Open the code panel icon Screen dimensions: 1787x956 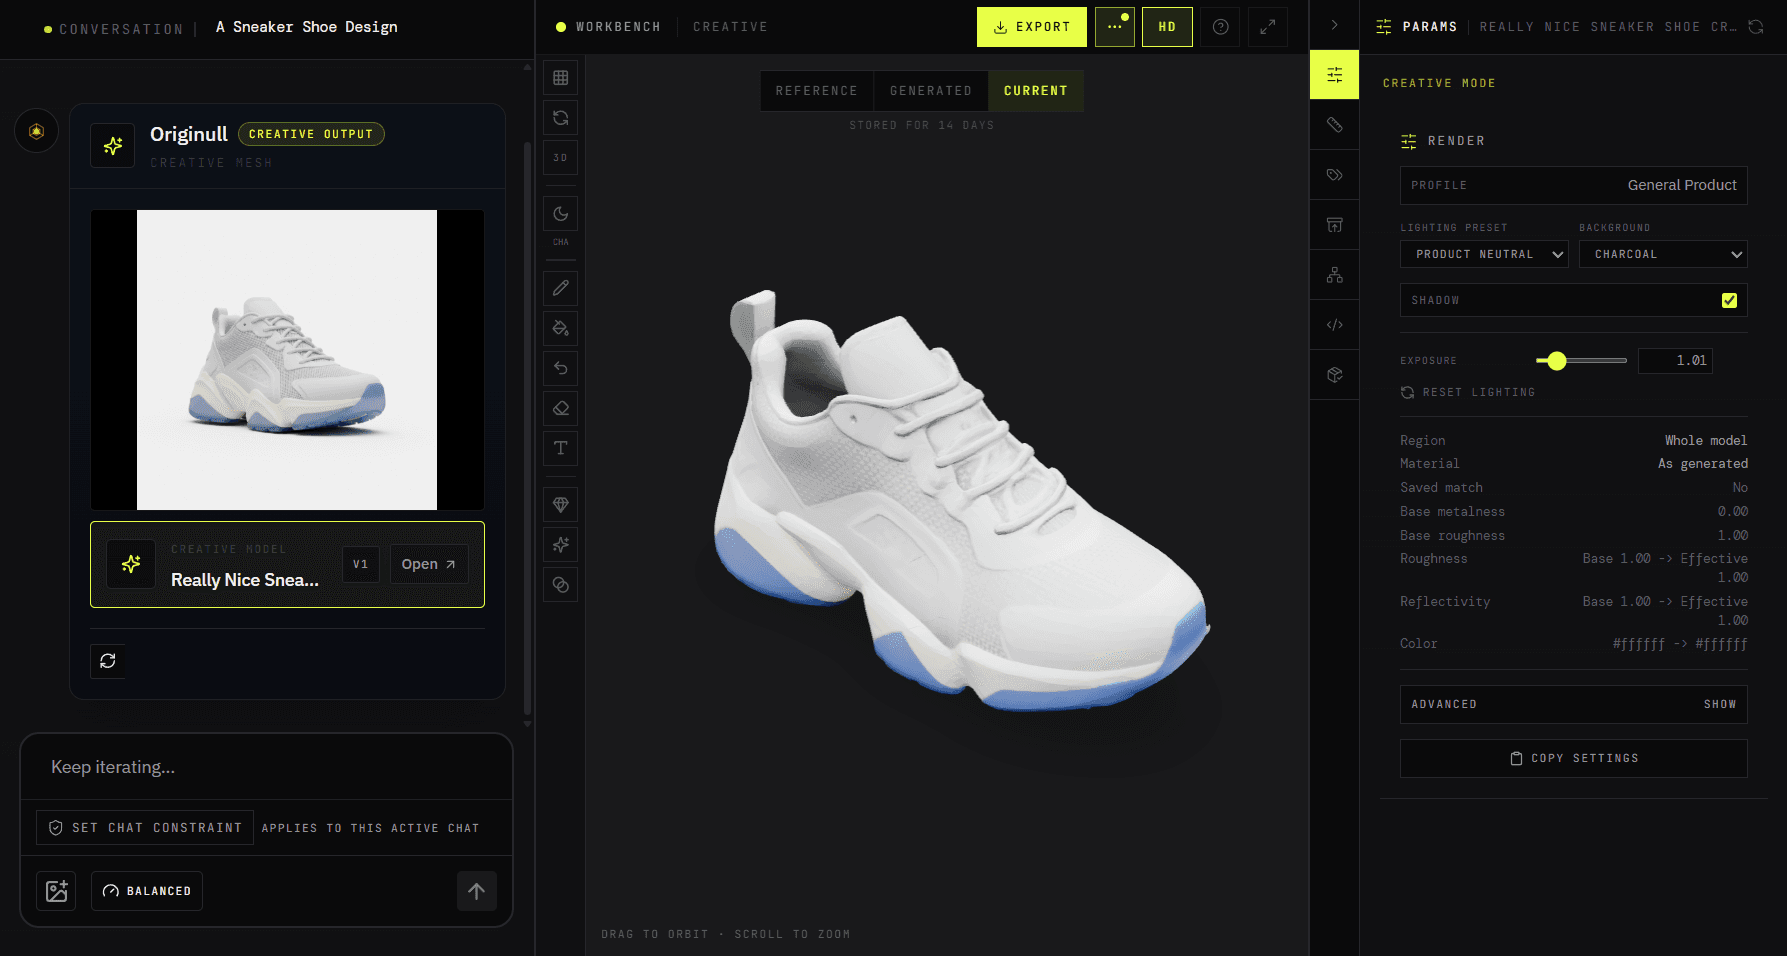(1334, 325)
